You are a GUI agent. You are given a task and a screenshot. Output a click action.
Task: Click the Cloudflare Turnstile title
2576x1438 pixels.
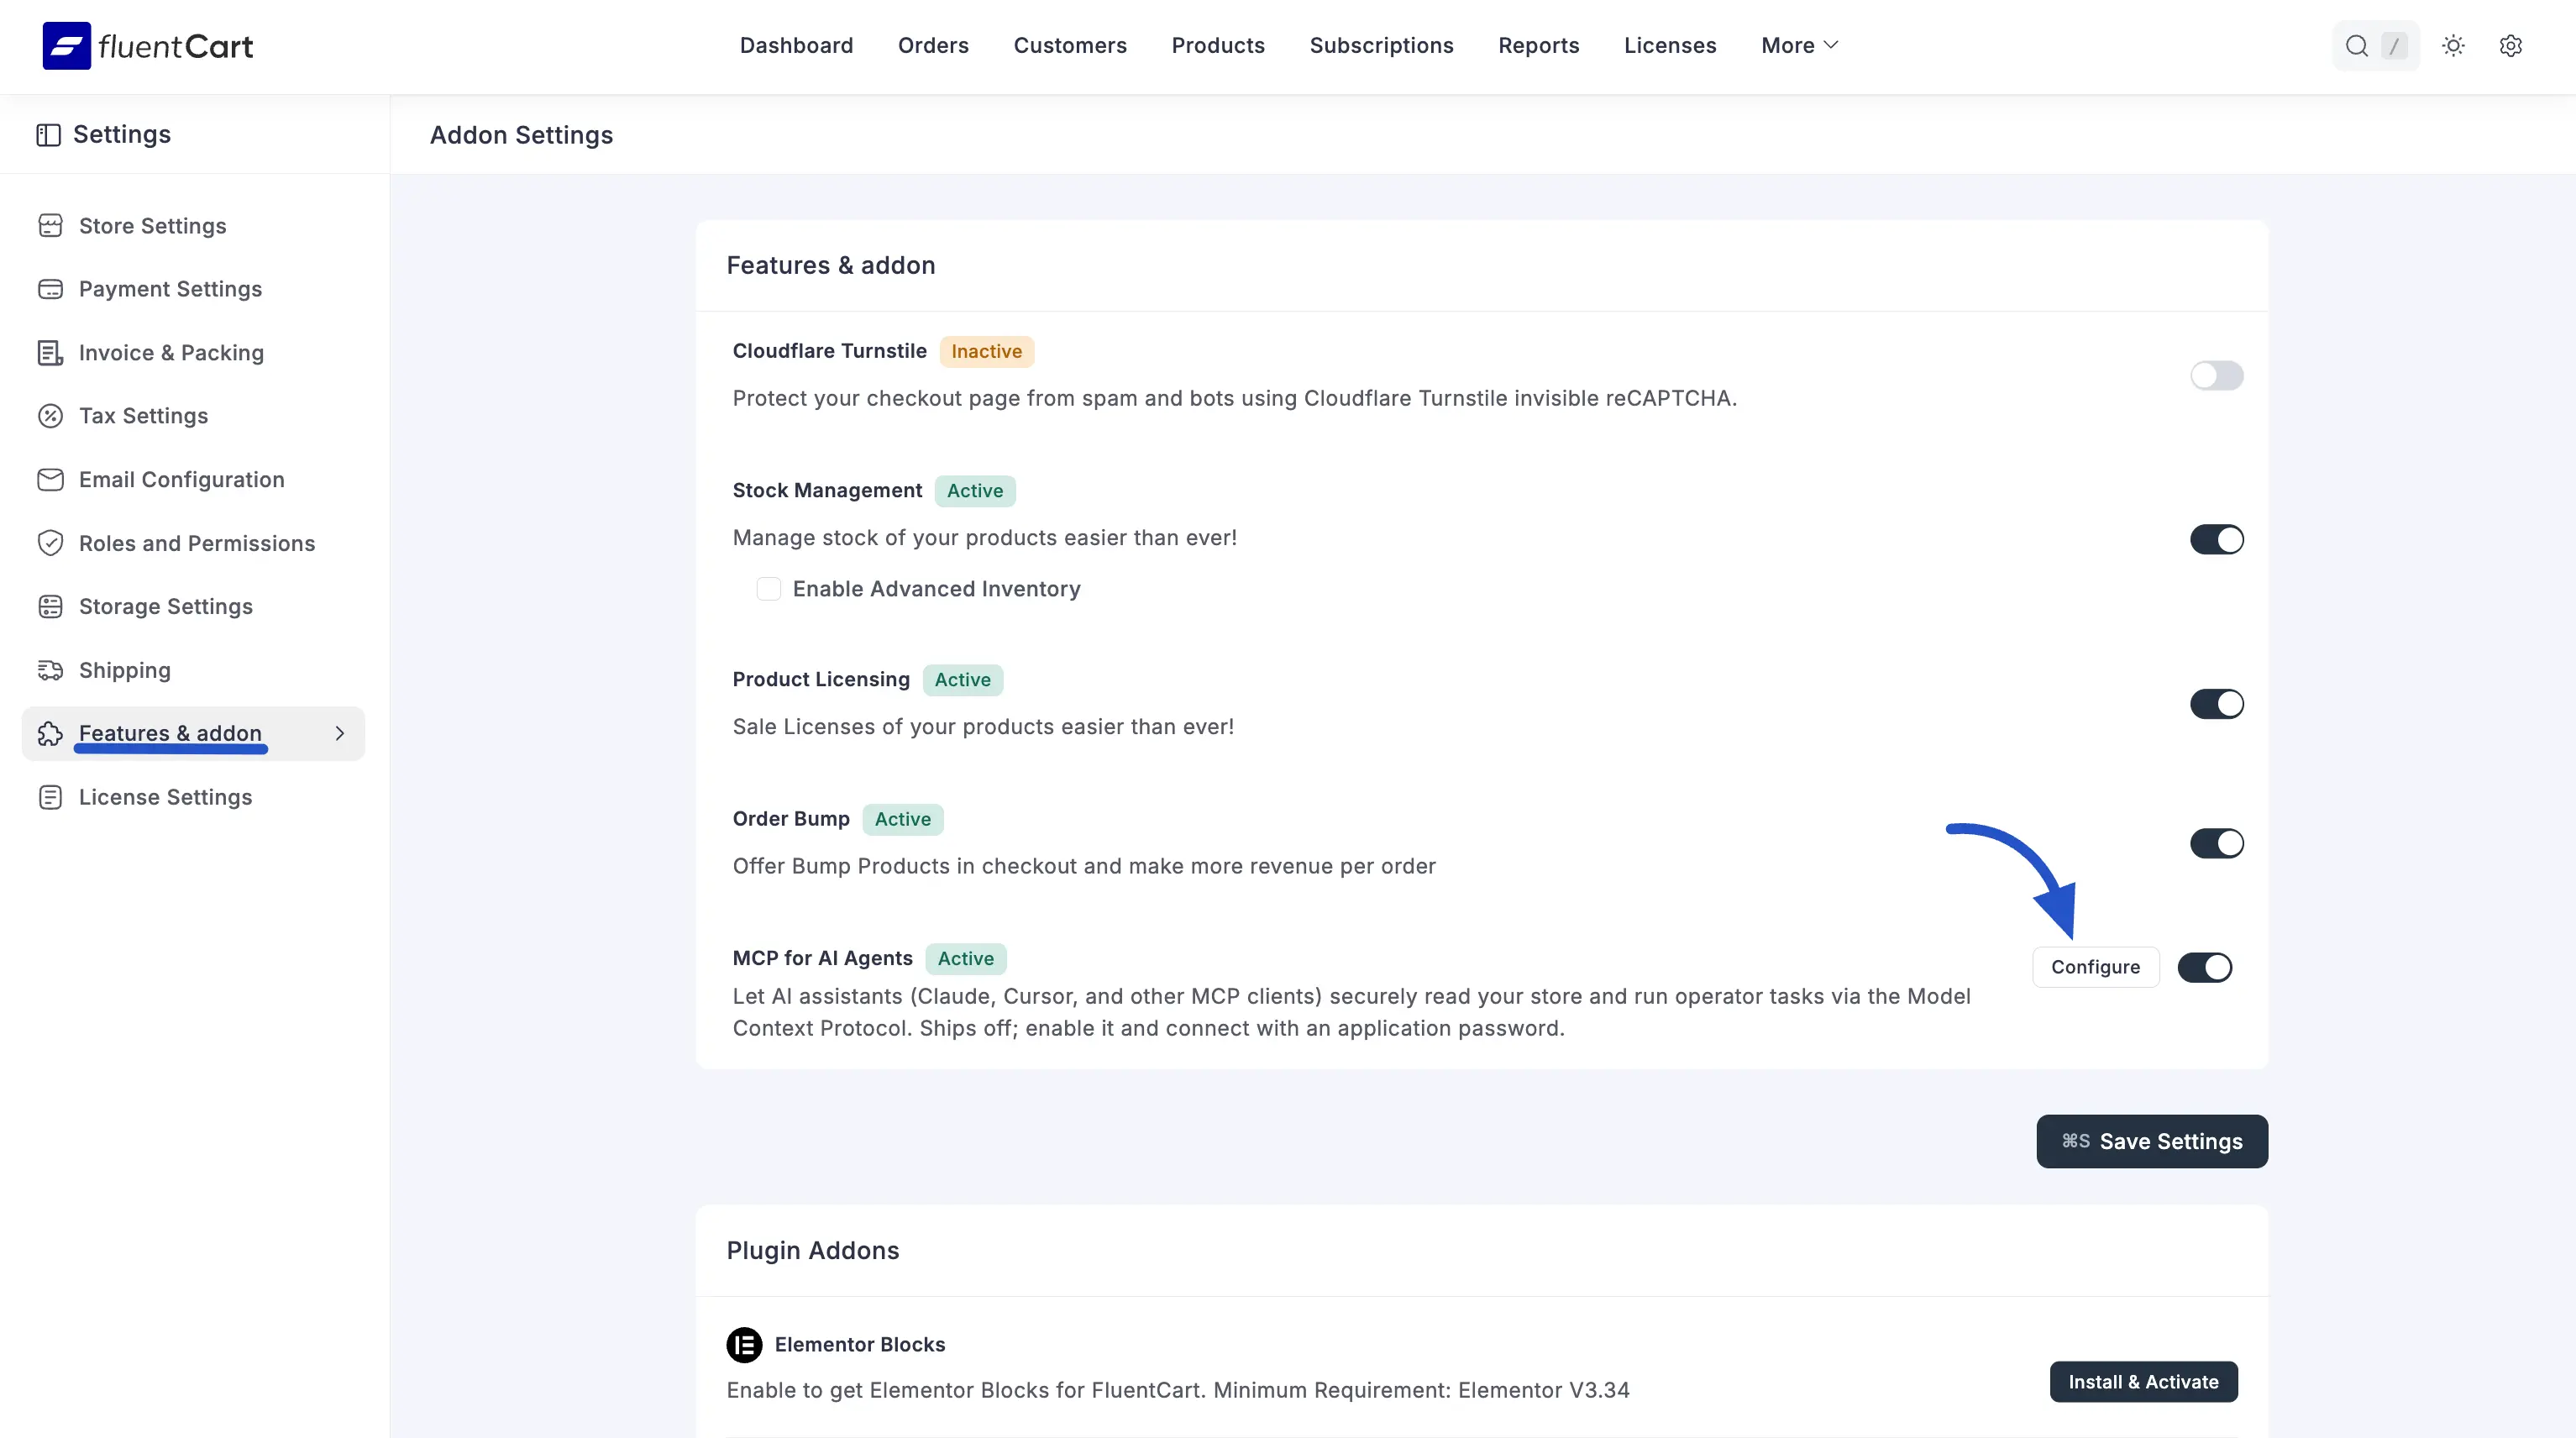(x=829, y=351)
